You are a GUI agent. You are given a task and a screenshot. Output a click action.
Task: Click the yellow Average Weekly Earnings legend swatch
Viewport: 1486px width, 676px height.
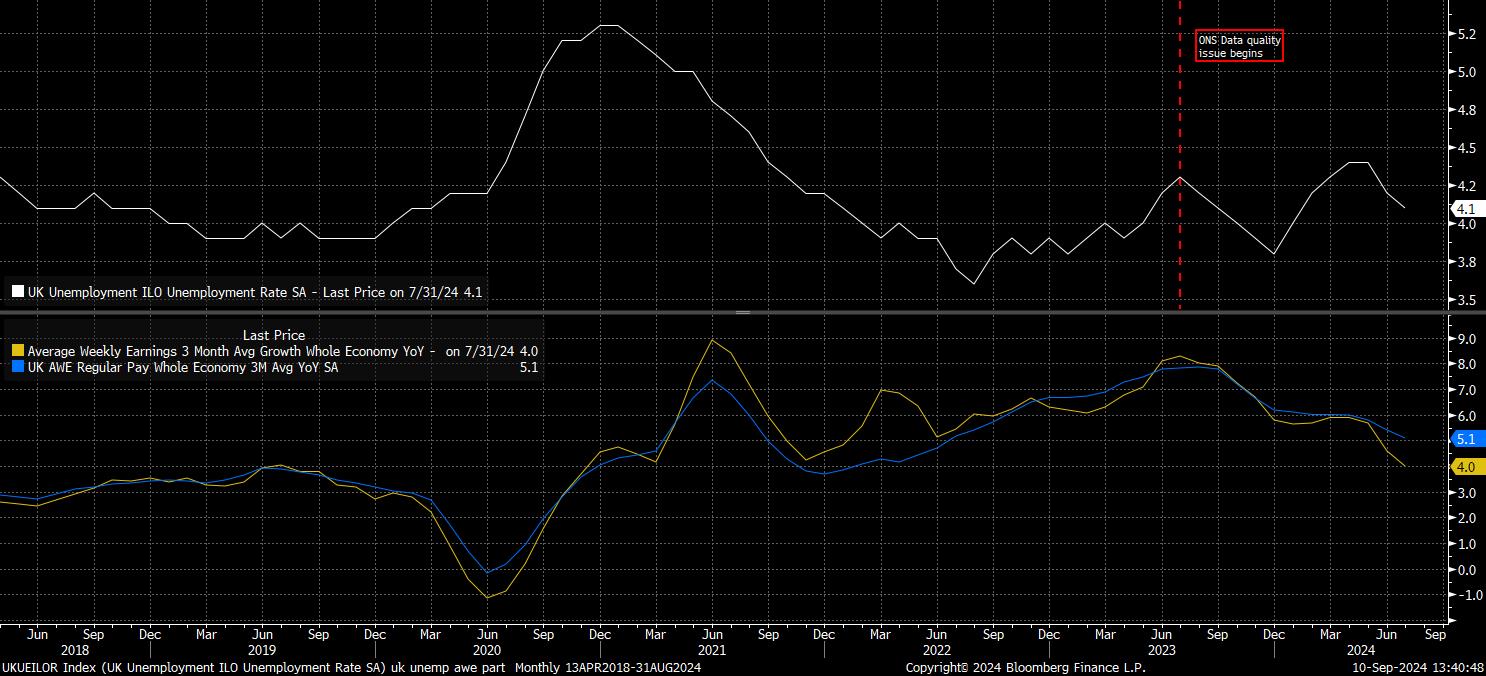tap(17, 352)
